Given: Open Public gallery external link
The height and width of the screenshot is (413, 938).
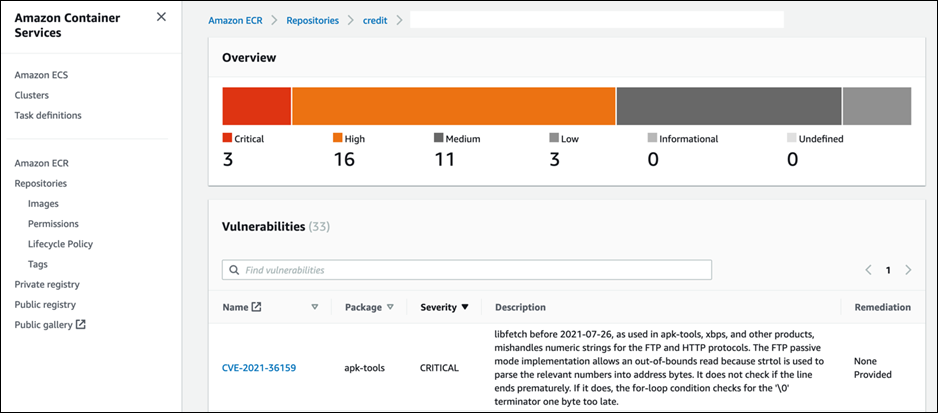Looking at the screenshot, I should click(x=50, y=325).
